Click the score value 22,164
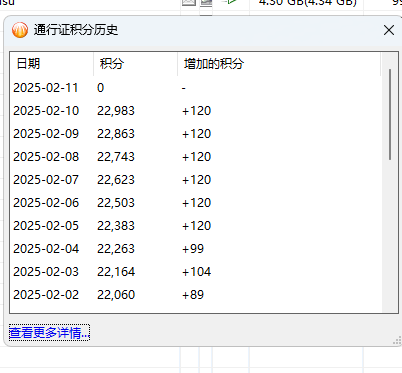This screenshot has height=373, width=402. tap(116, 272)
